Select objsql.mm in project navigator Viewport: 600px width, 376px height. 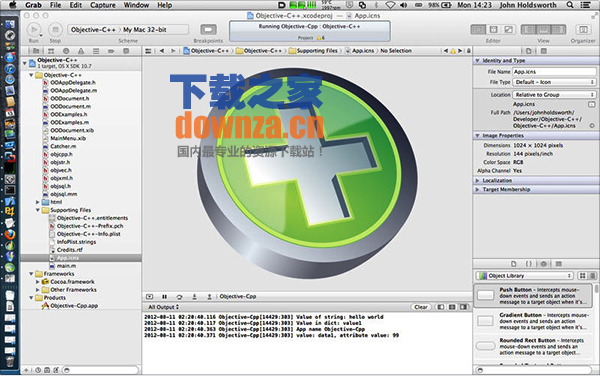point(64,194)
